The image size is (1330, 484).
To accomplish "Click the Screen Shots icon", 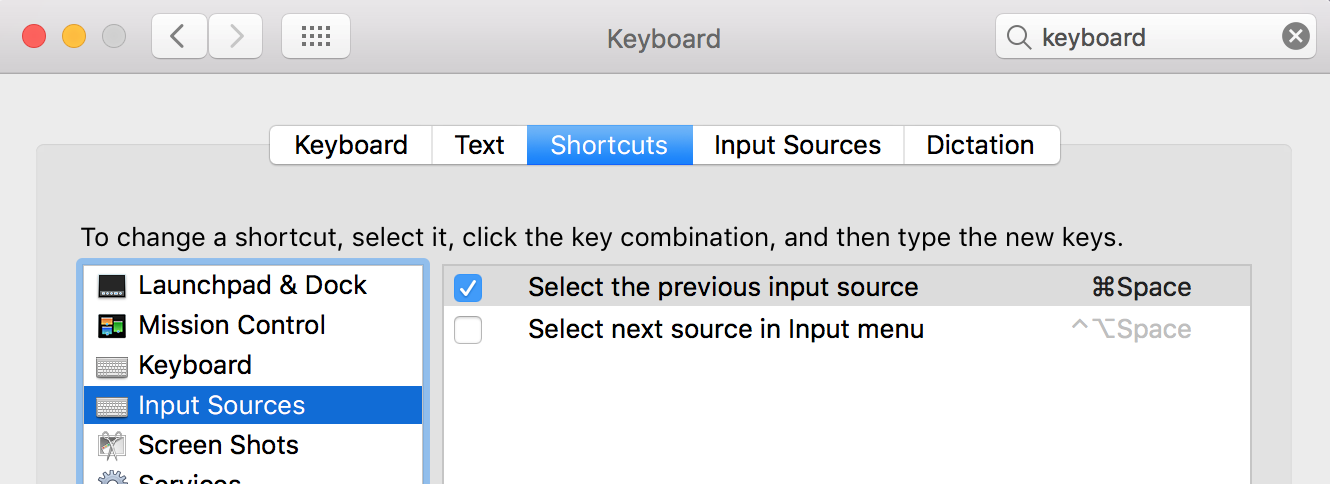I will [x=111, y=445].
